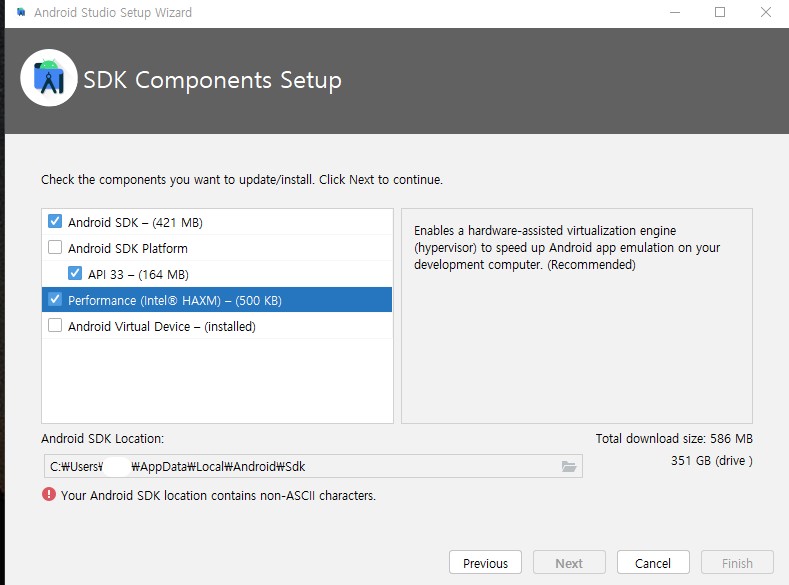Uncheck the API 33 checkbox
Viewport: 789px width, 585px height.
tap(74, 273)
